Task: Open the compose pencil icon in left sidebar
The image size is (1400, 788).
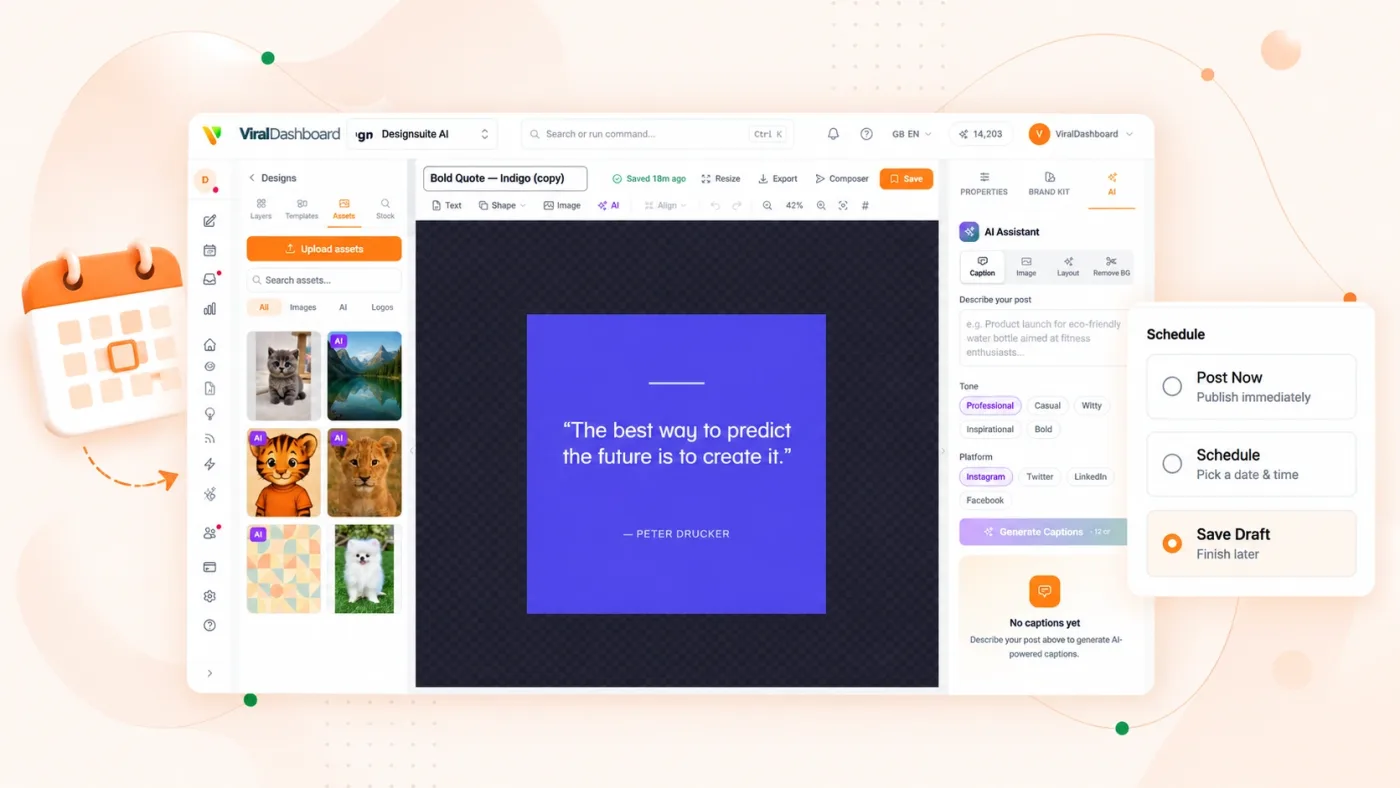Action: pyautogui.click(x=209, y=221)
